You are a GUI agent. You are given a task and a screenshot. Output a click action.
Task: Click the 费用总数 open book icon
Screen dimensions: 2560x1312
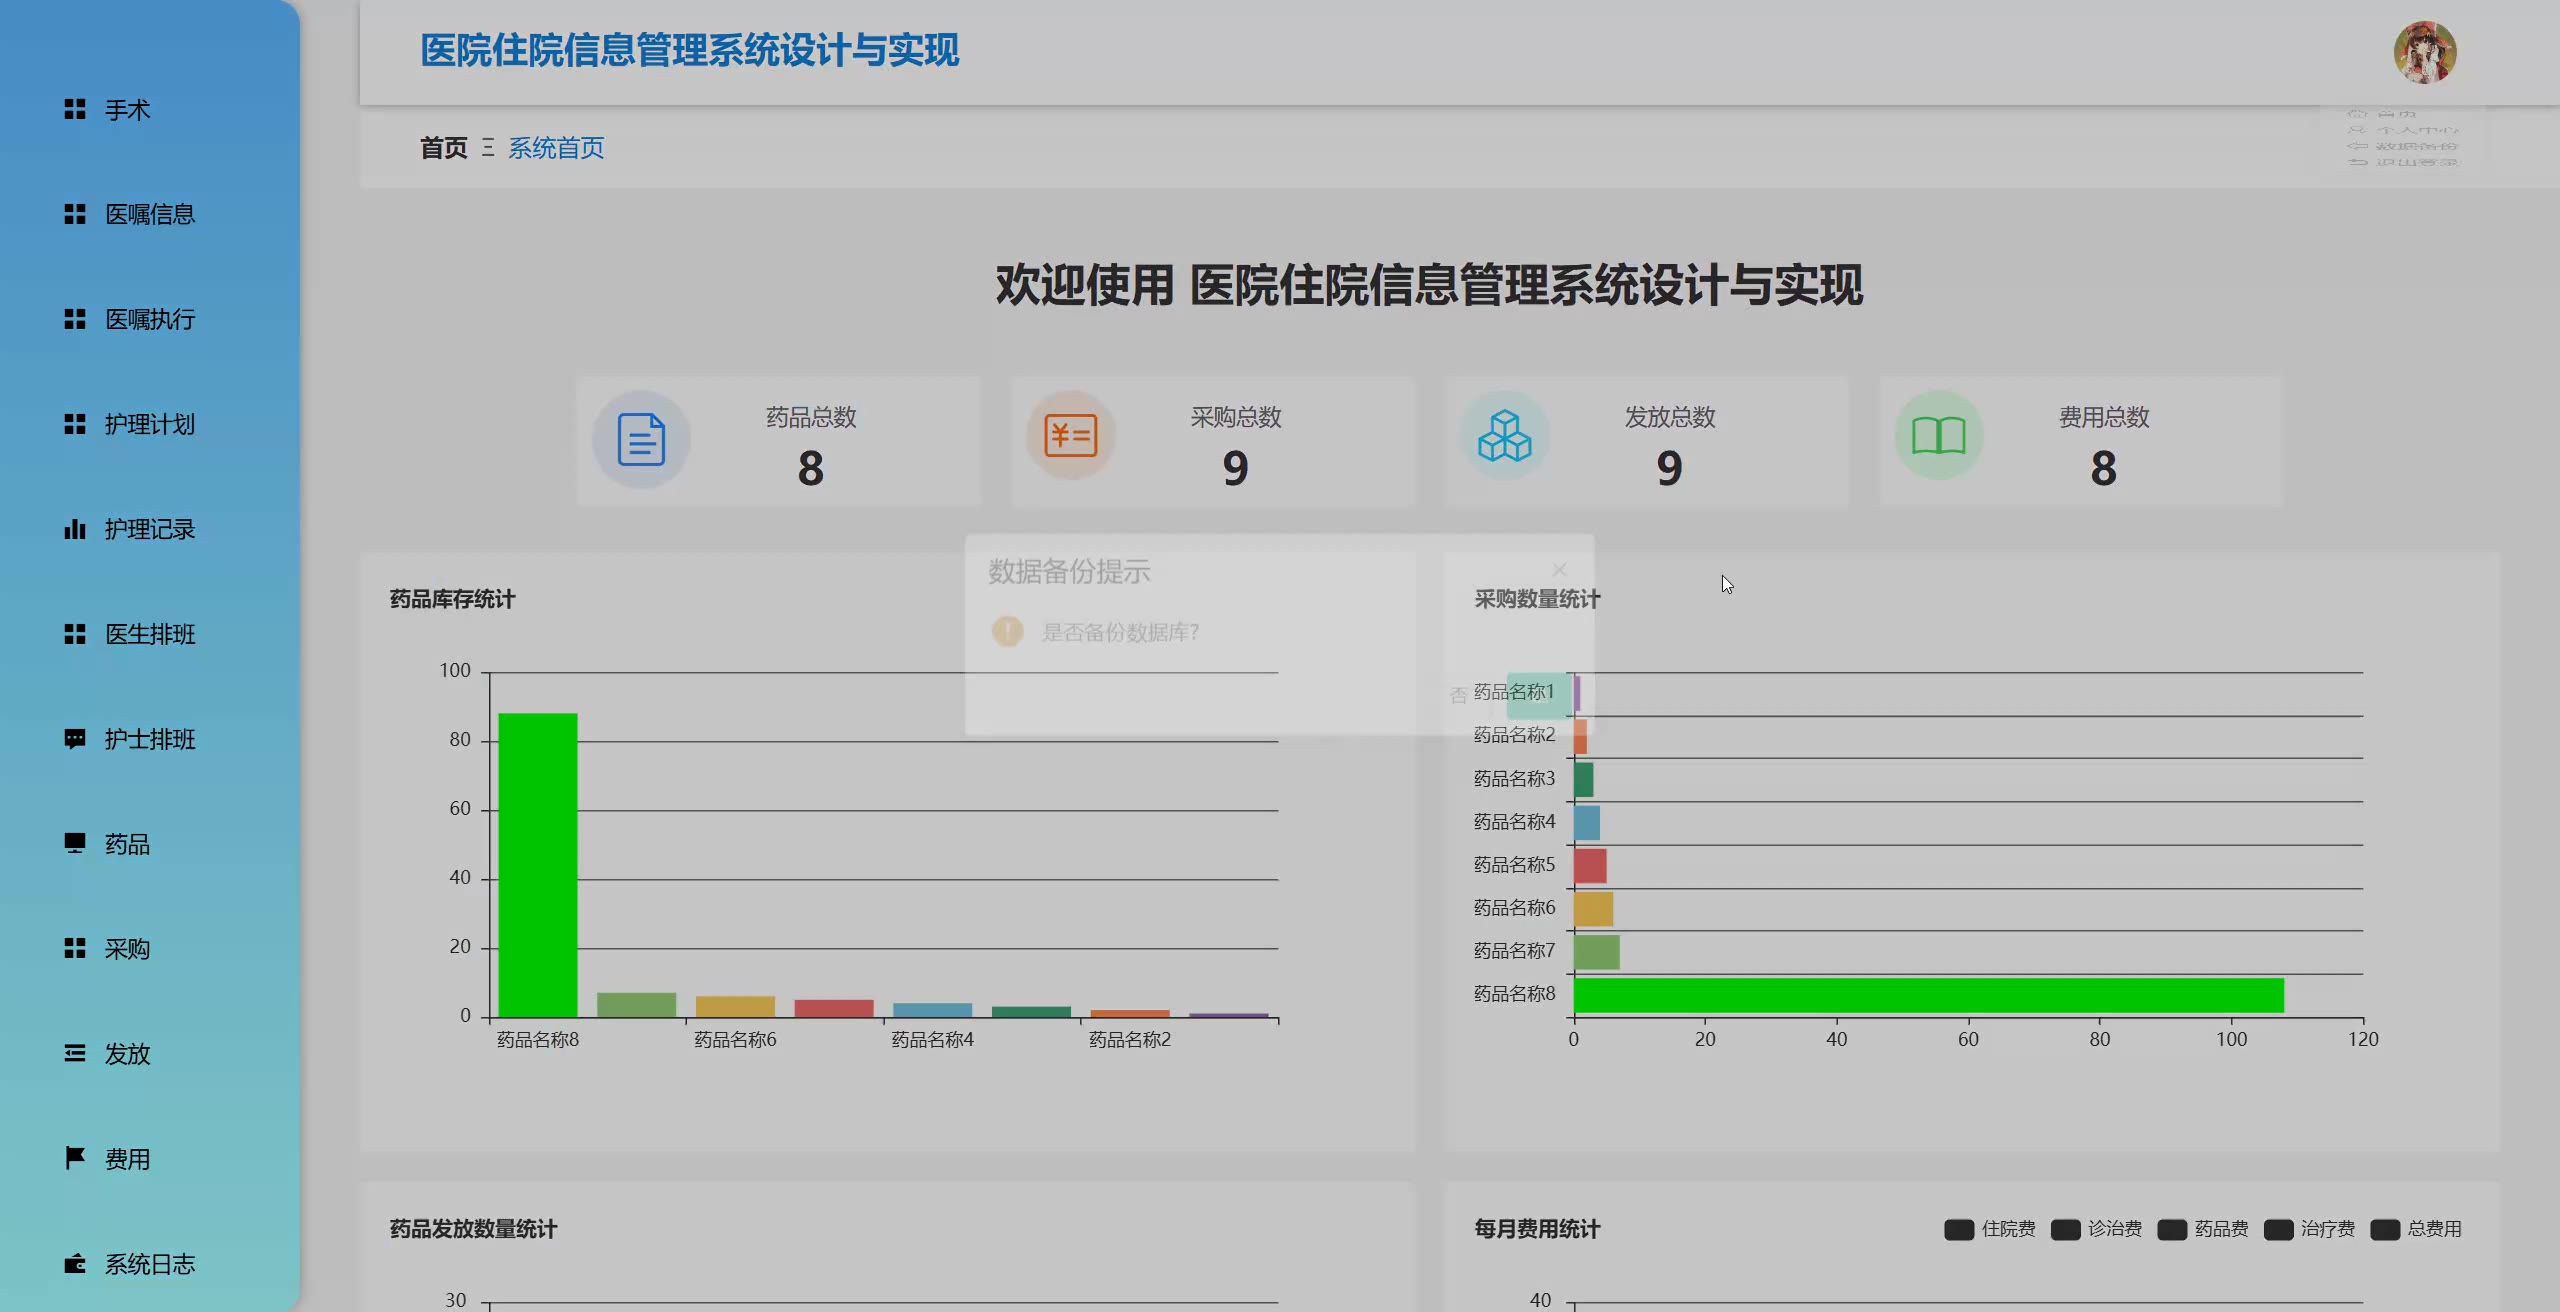pos(1938,436)
